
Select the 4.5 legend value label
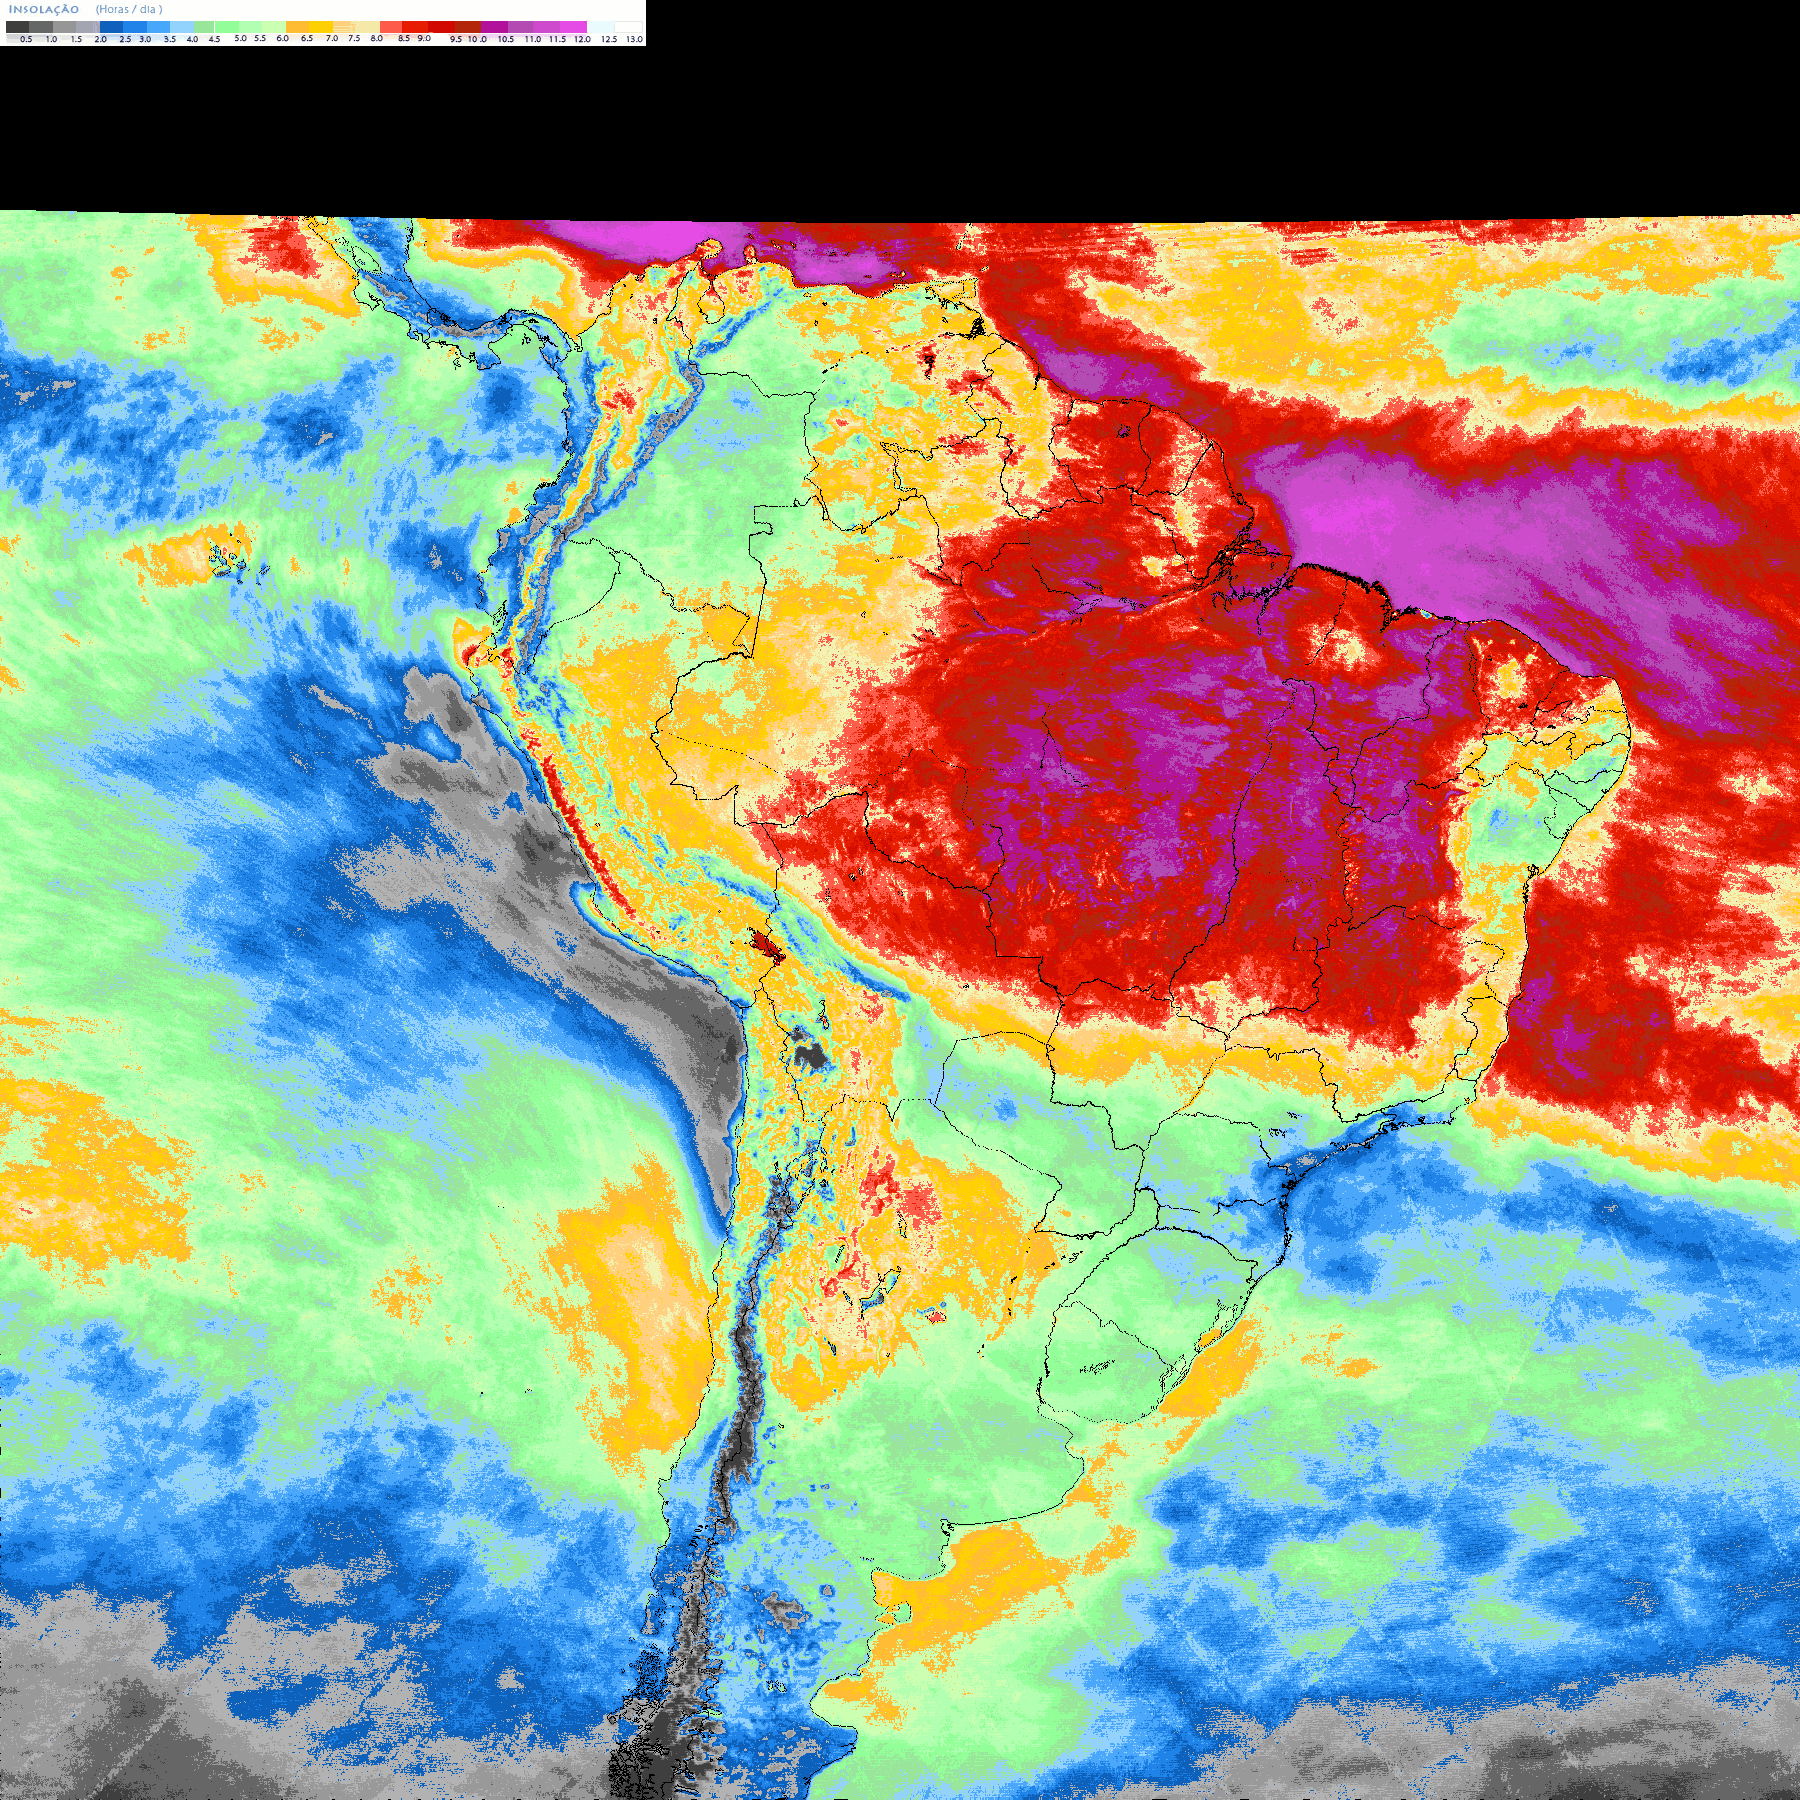[214, 39]
